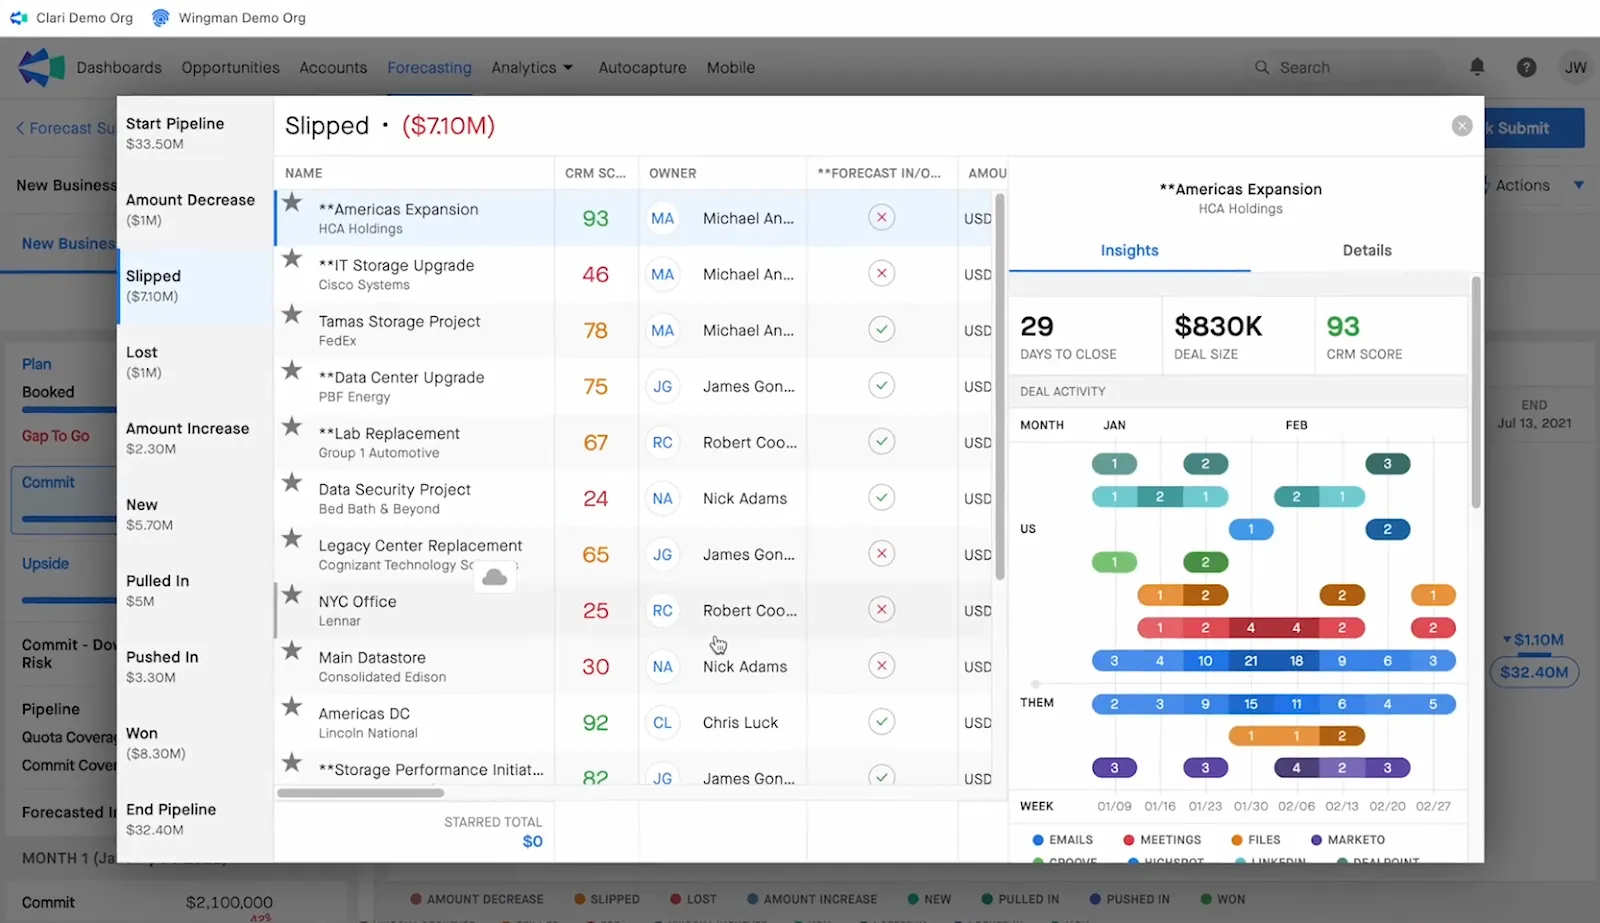Star the Main Datastore deal
The height and width of the screenshot is (923, 1600).
click(x=292, y=650)
